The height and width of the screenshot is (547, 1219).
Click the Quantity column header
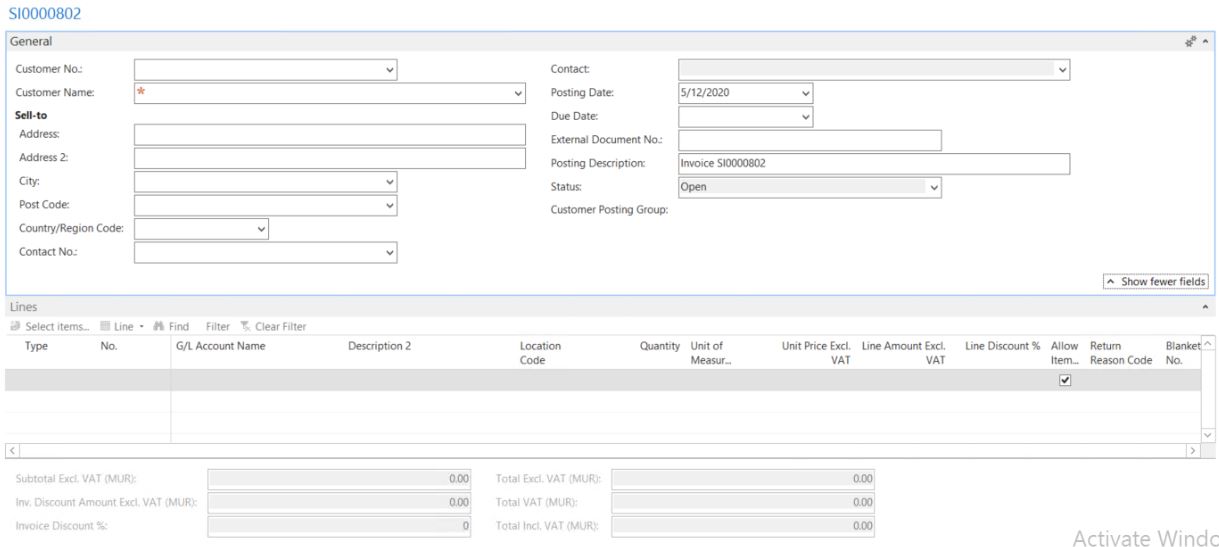click(x=660, y=347)
